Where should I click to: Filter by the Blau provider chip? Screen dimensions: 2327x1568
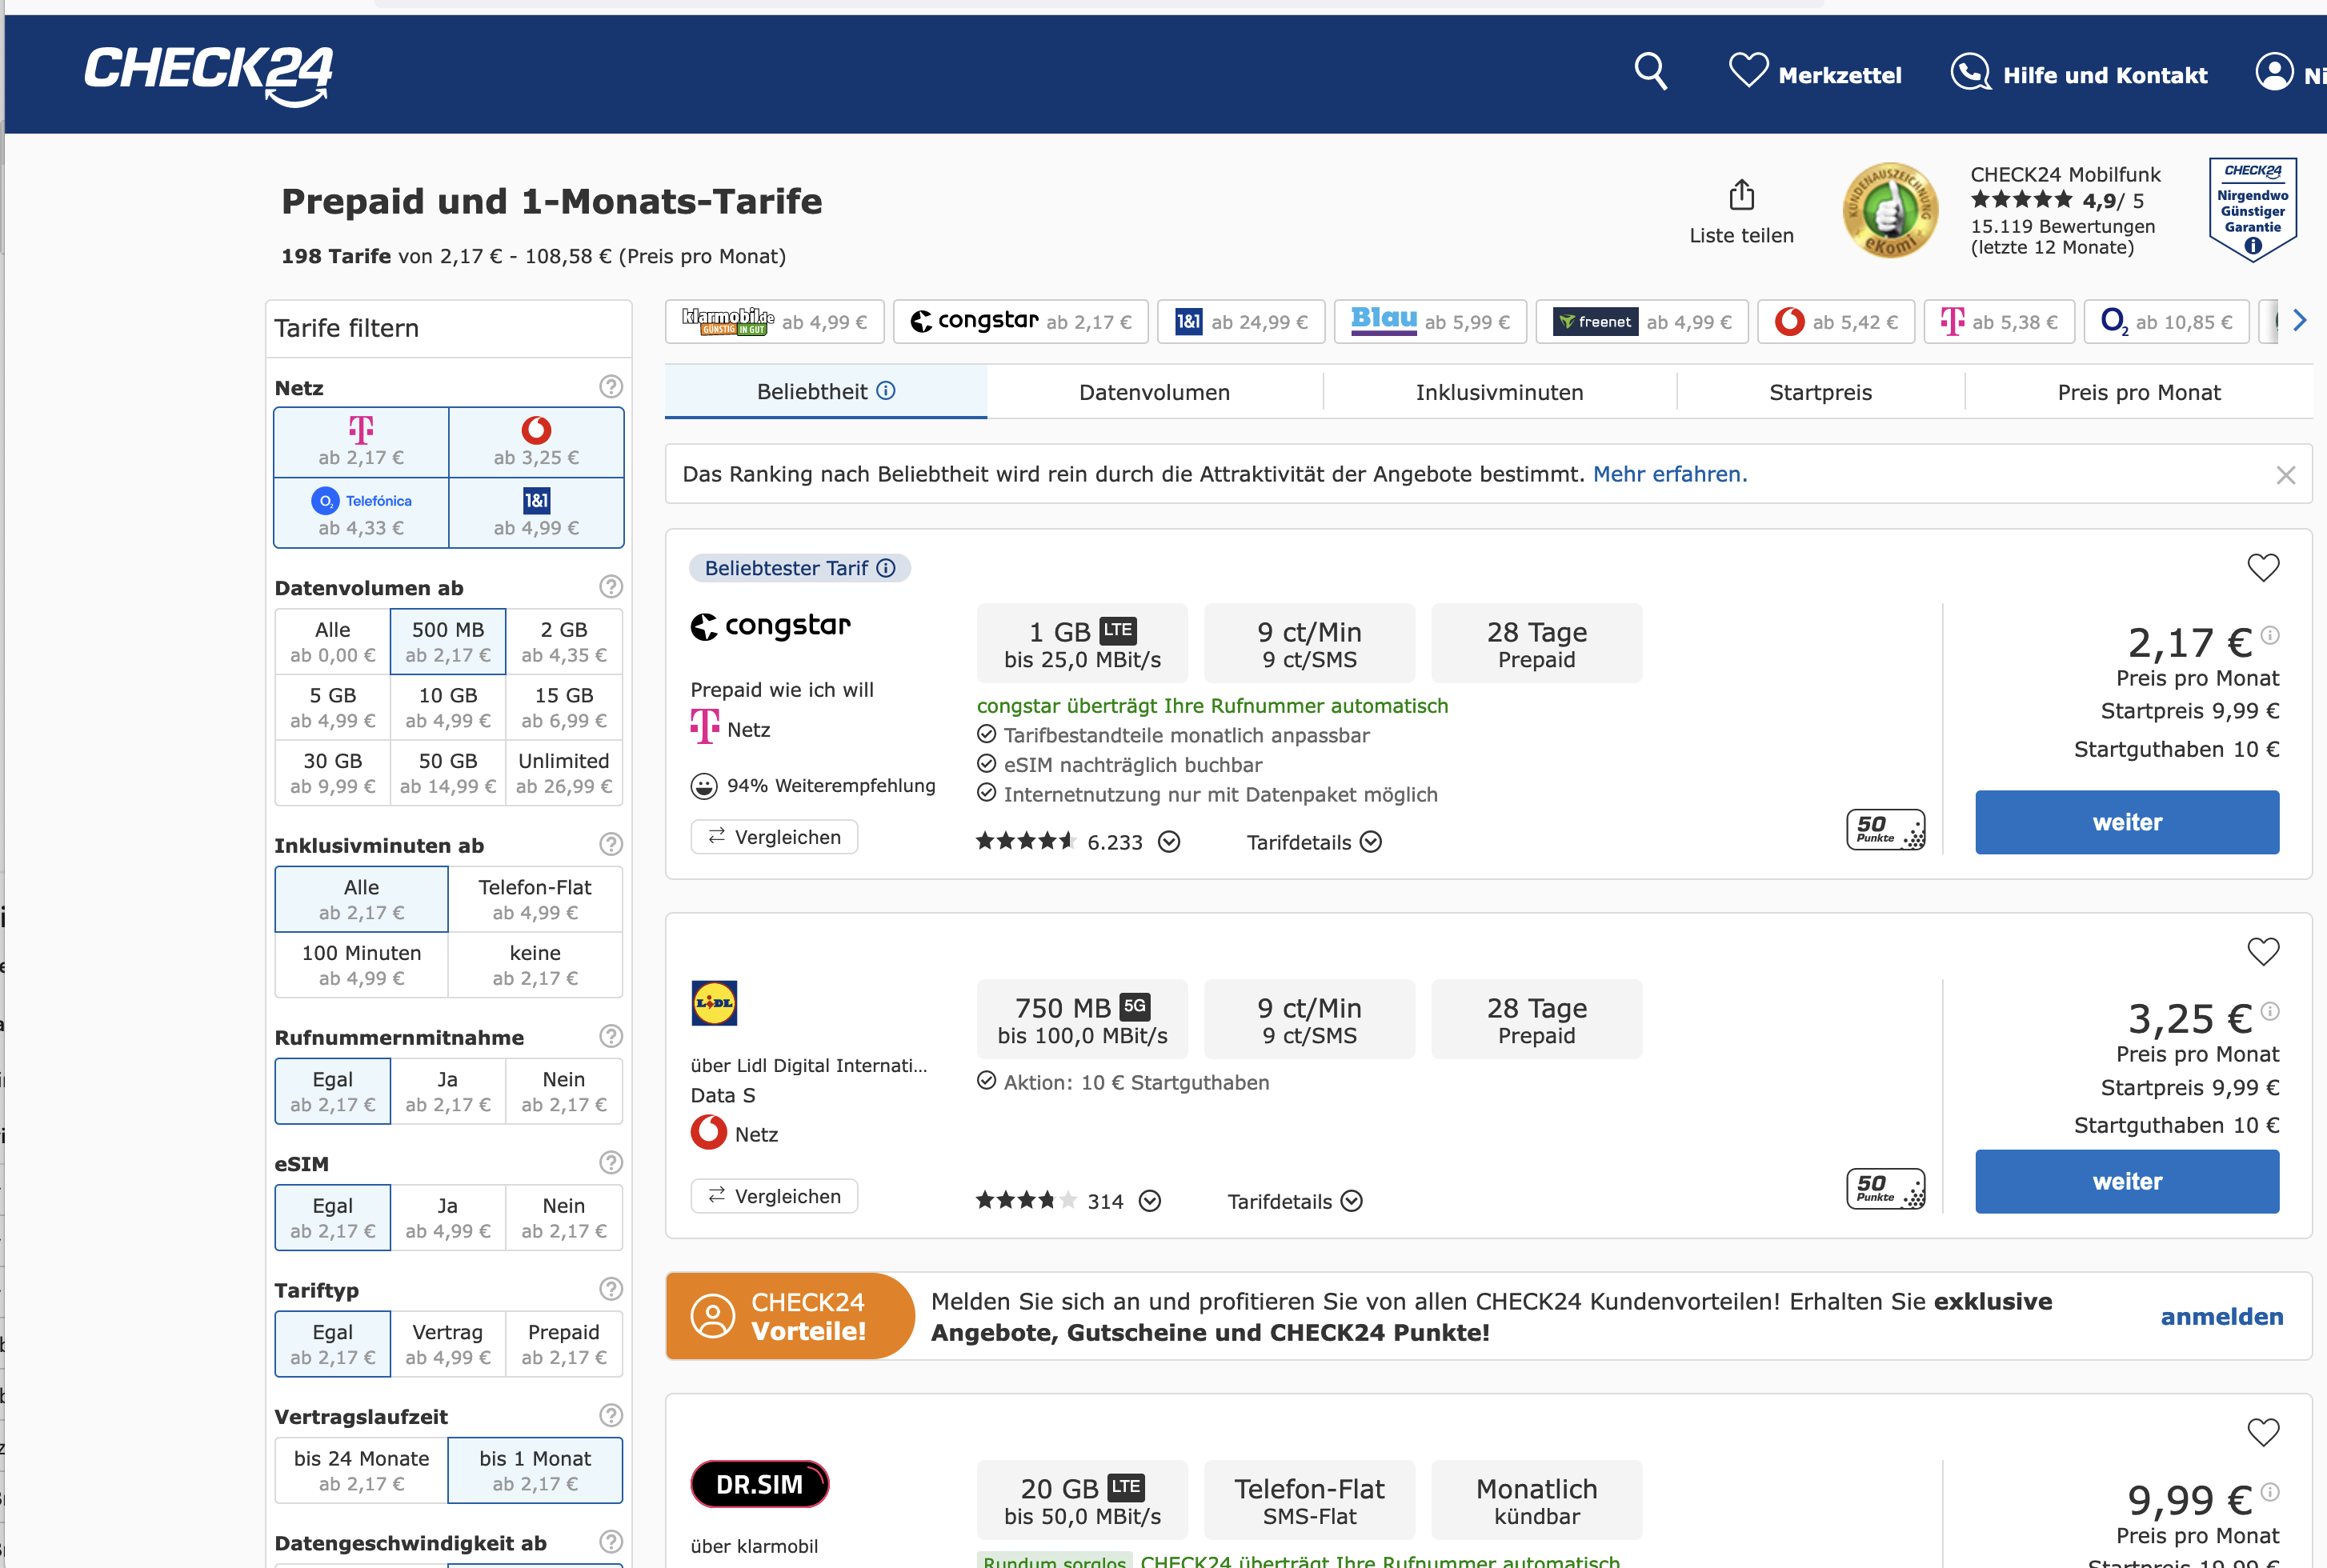[1429, 321]
